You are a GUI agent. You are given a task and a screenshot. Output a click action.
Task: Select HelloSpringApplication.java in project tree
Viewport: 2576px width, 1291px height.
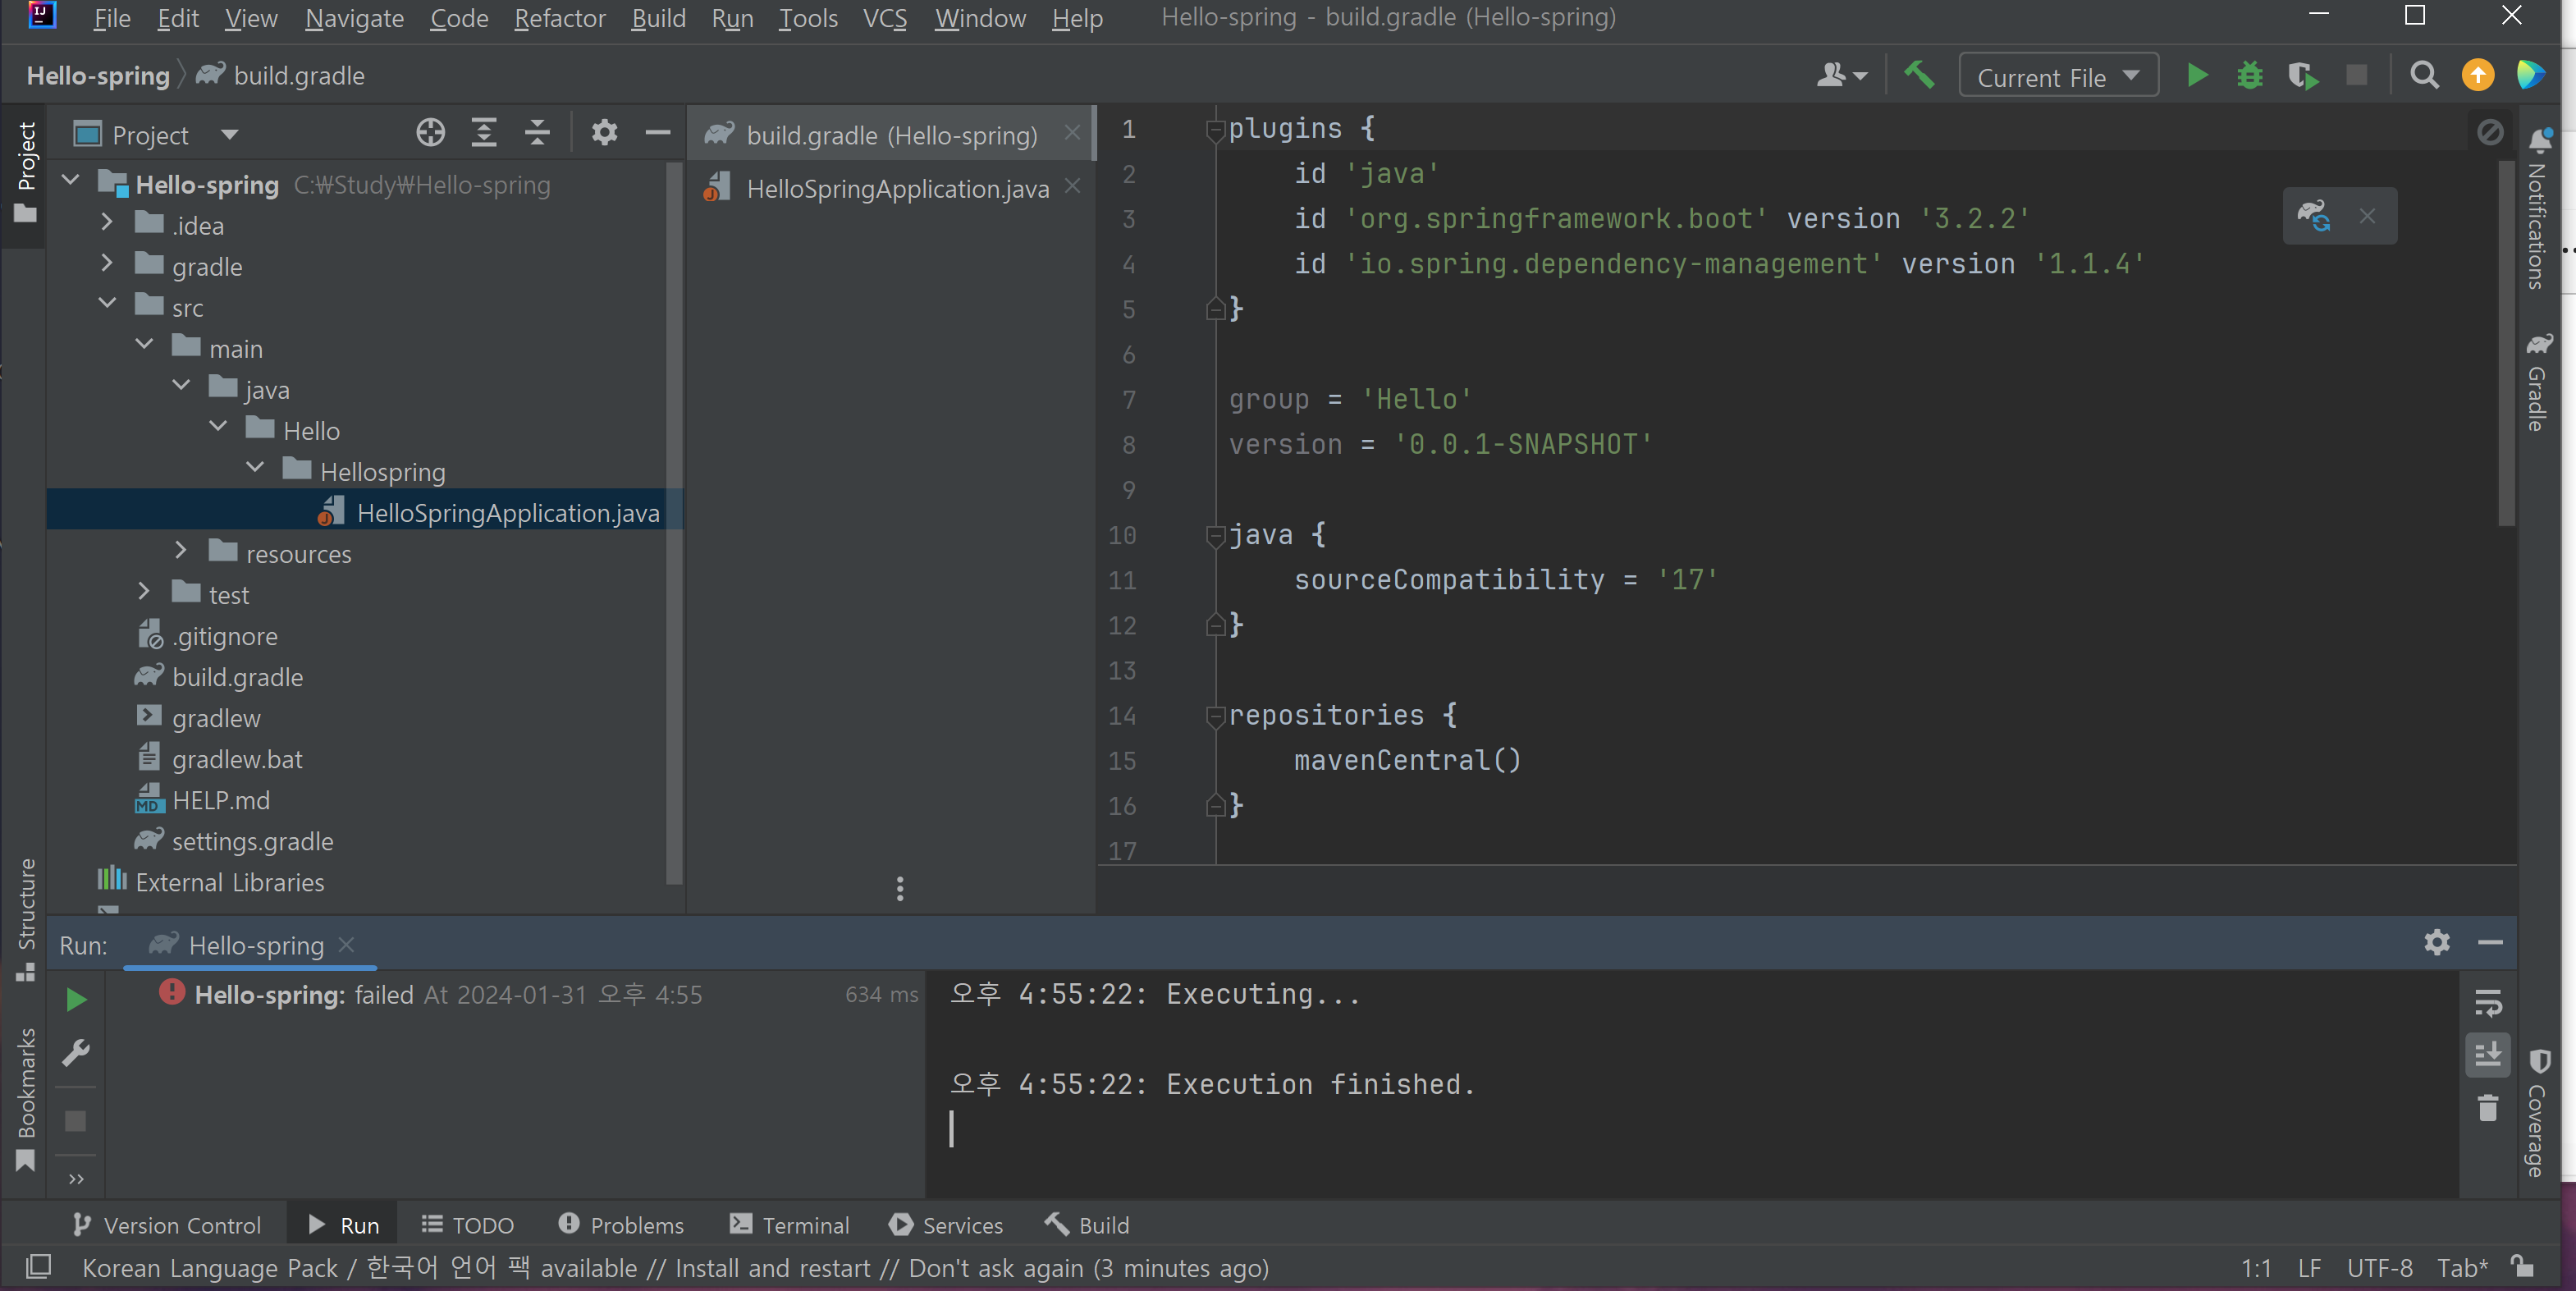tap(507, 513)
